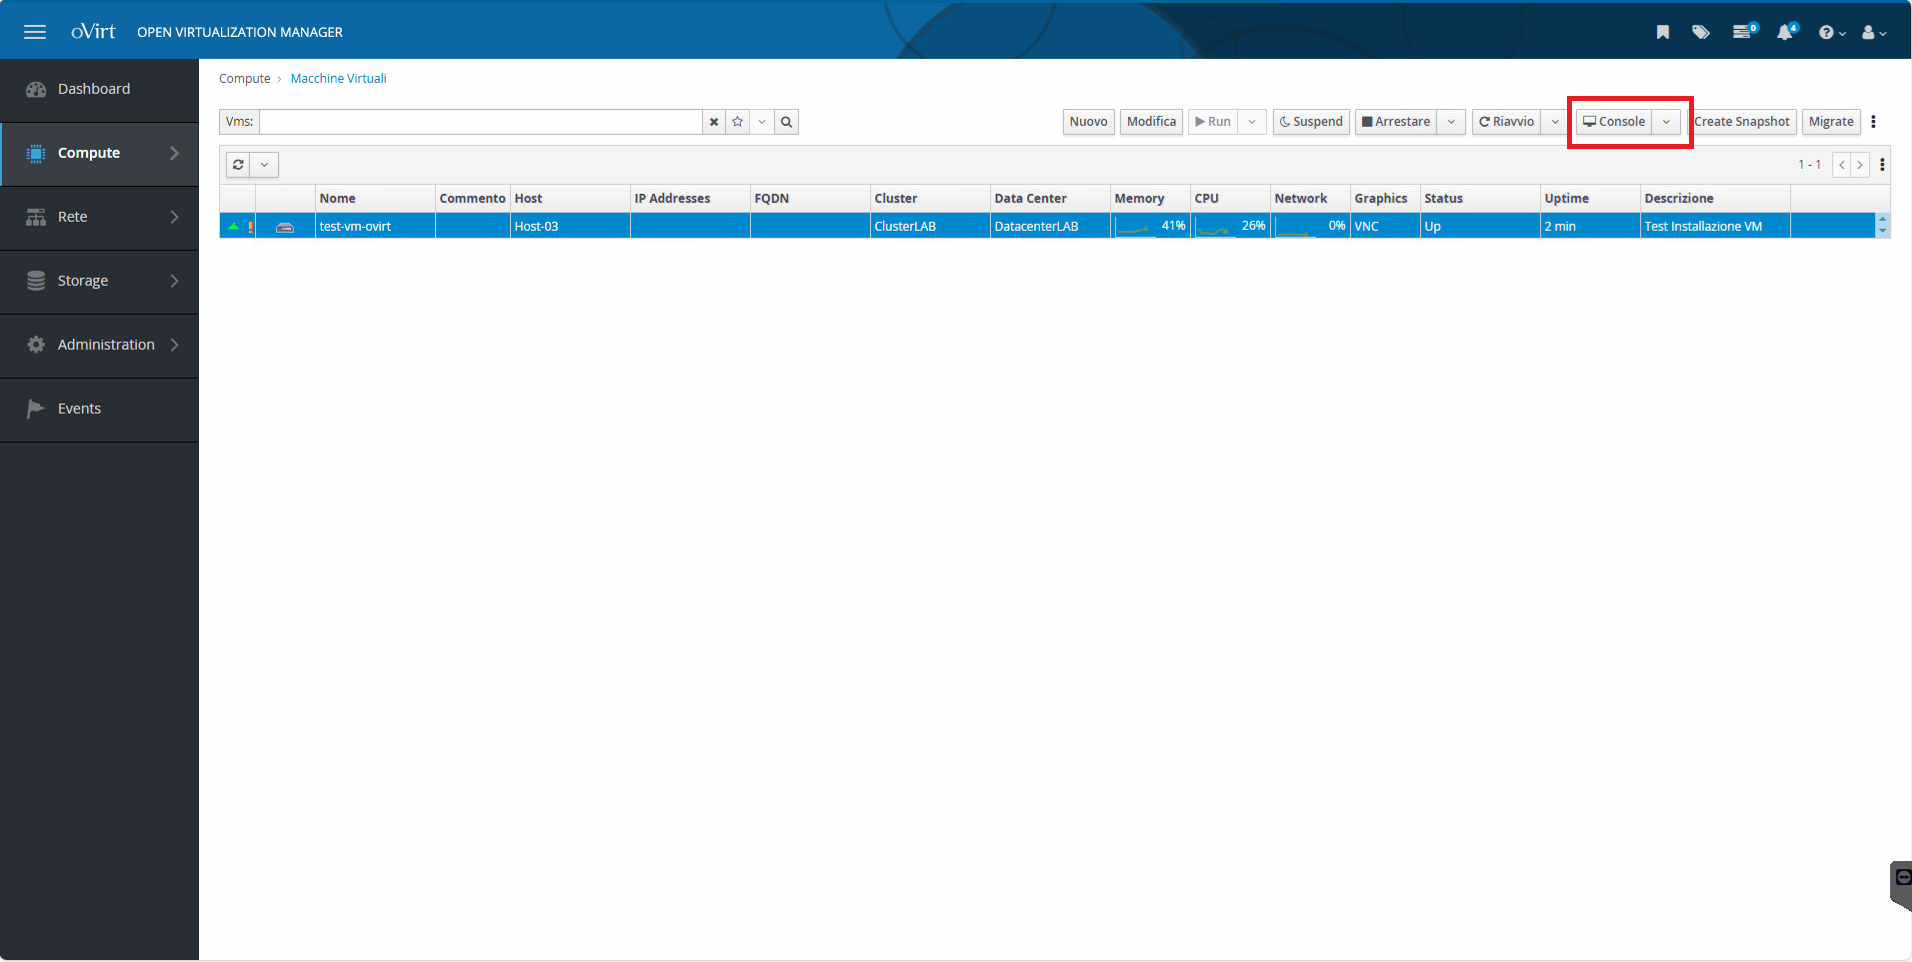Image resolution: width=1912 pixels, height=962 pixels.
Task: Select the test-vm-ovirt row name
Action: [355, 227]
